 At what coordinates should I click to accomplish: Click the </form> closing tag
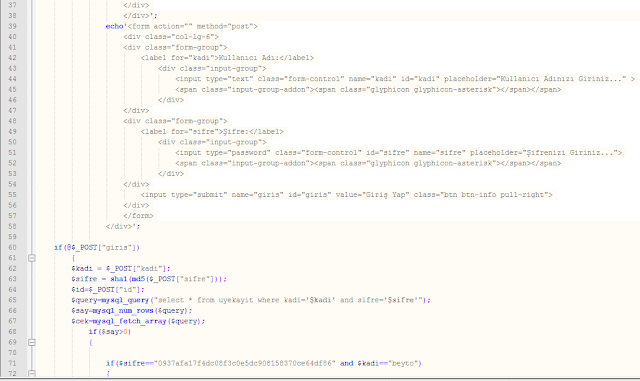[138, 216]
